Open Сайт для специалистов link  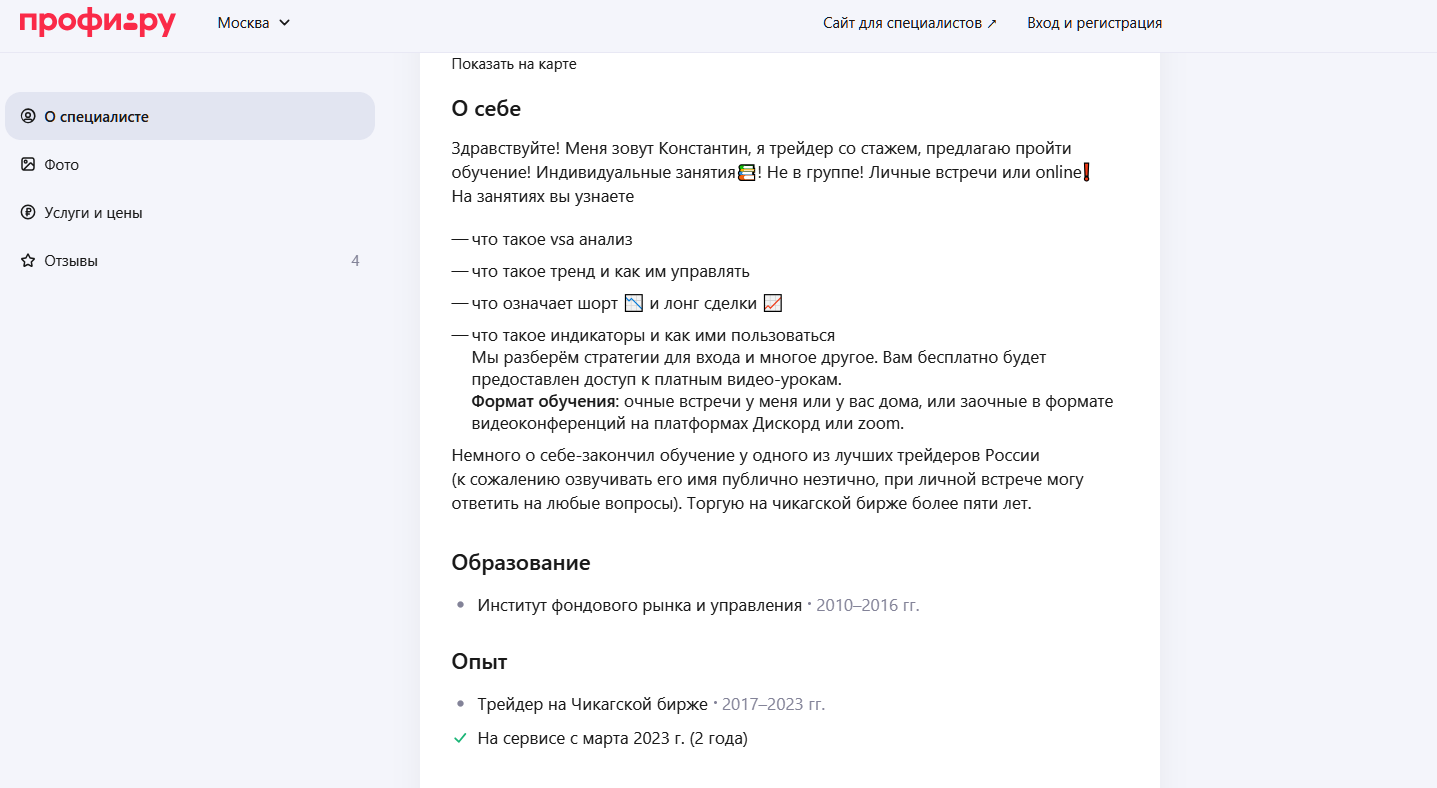pos(909,23)
